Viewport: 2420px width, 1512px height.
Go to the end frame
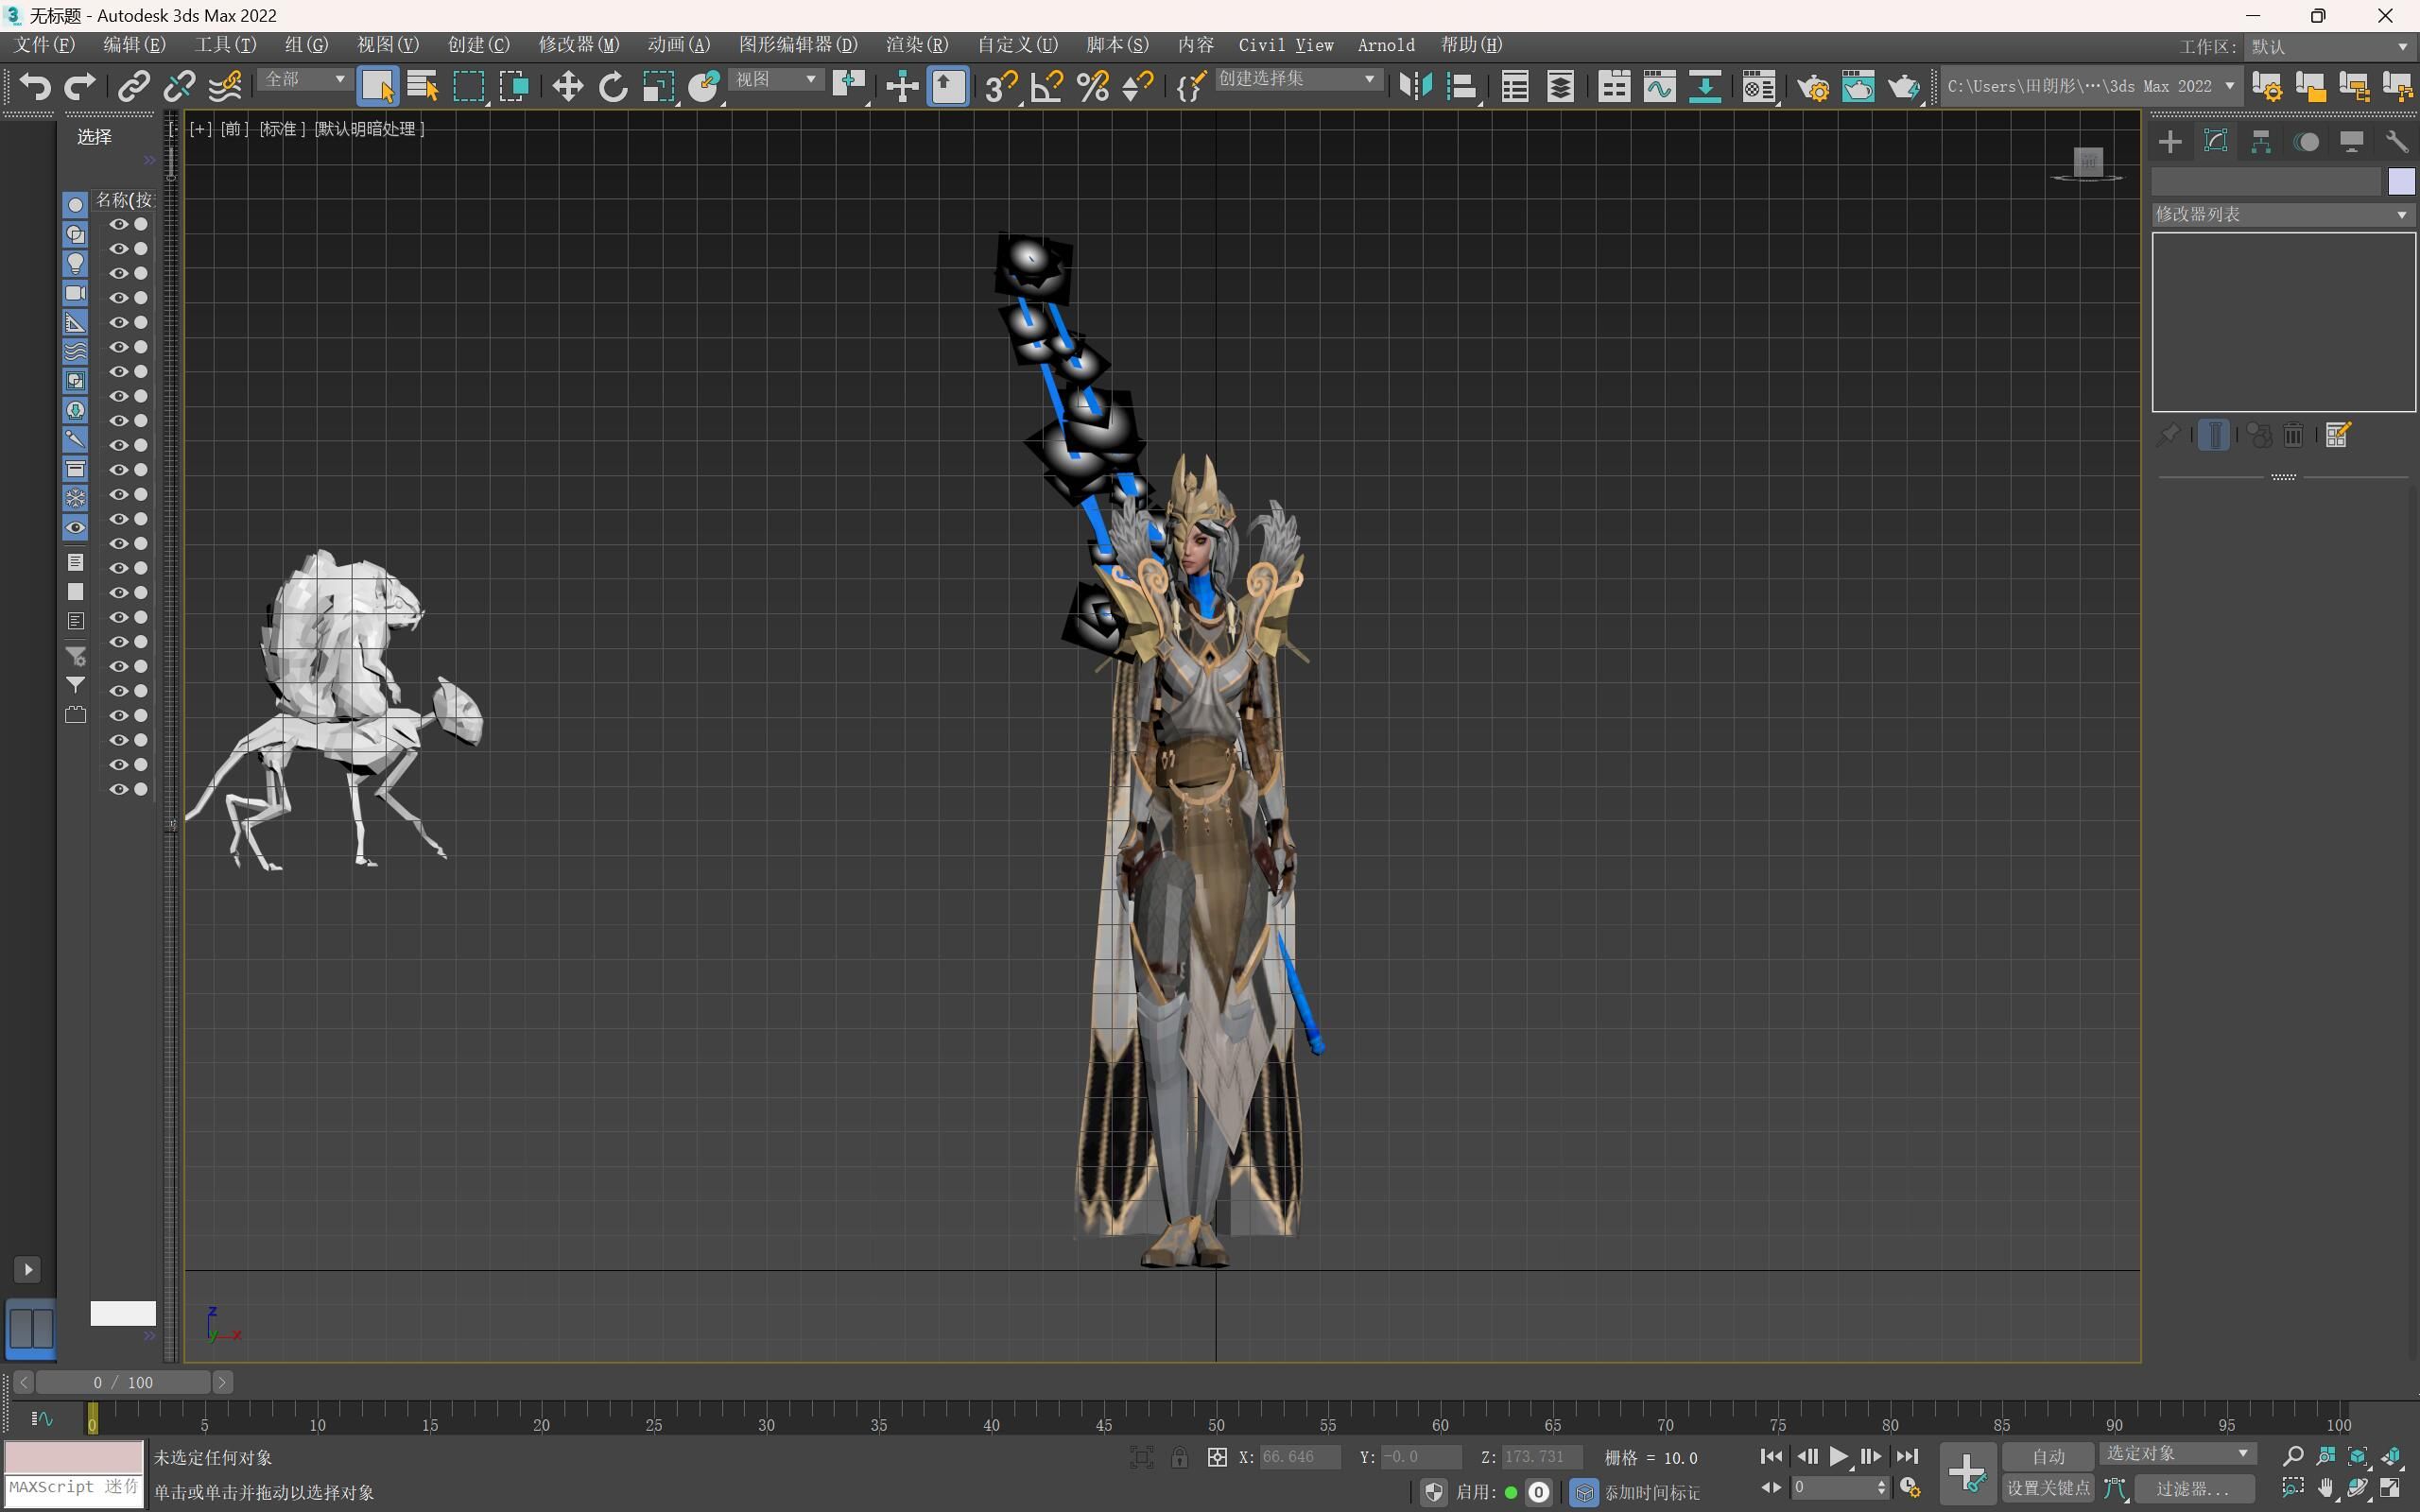point(1908,1456)
